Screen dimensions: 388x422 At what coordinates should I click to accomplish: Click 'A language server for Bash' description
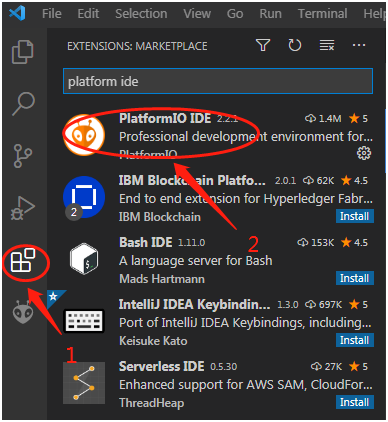pyautogui.click(x=196, y=261)
